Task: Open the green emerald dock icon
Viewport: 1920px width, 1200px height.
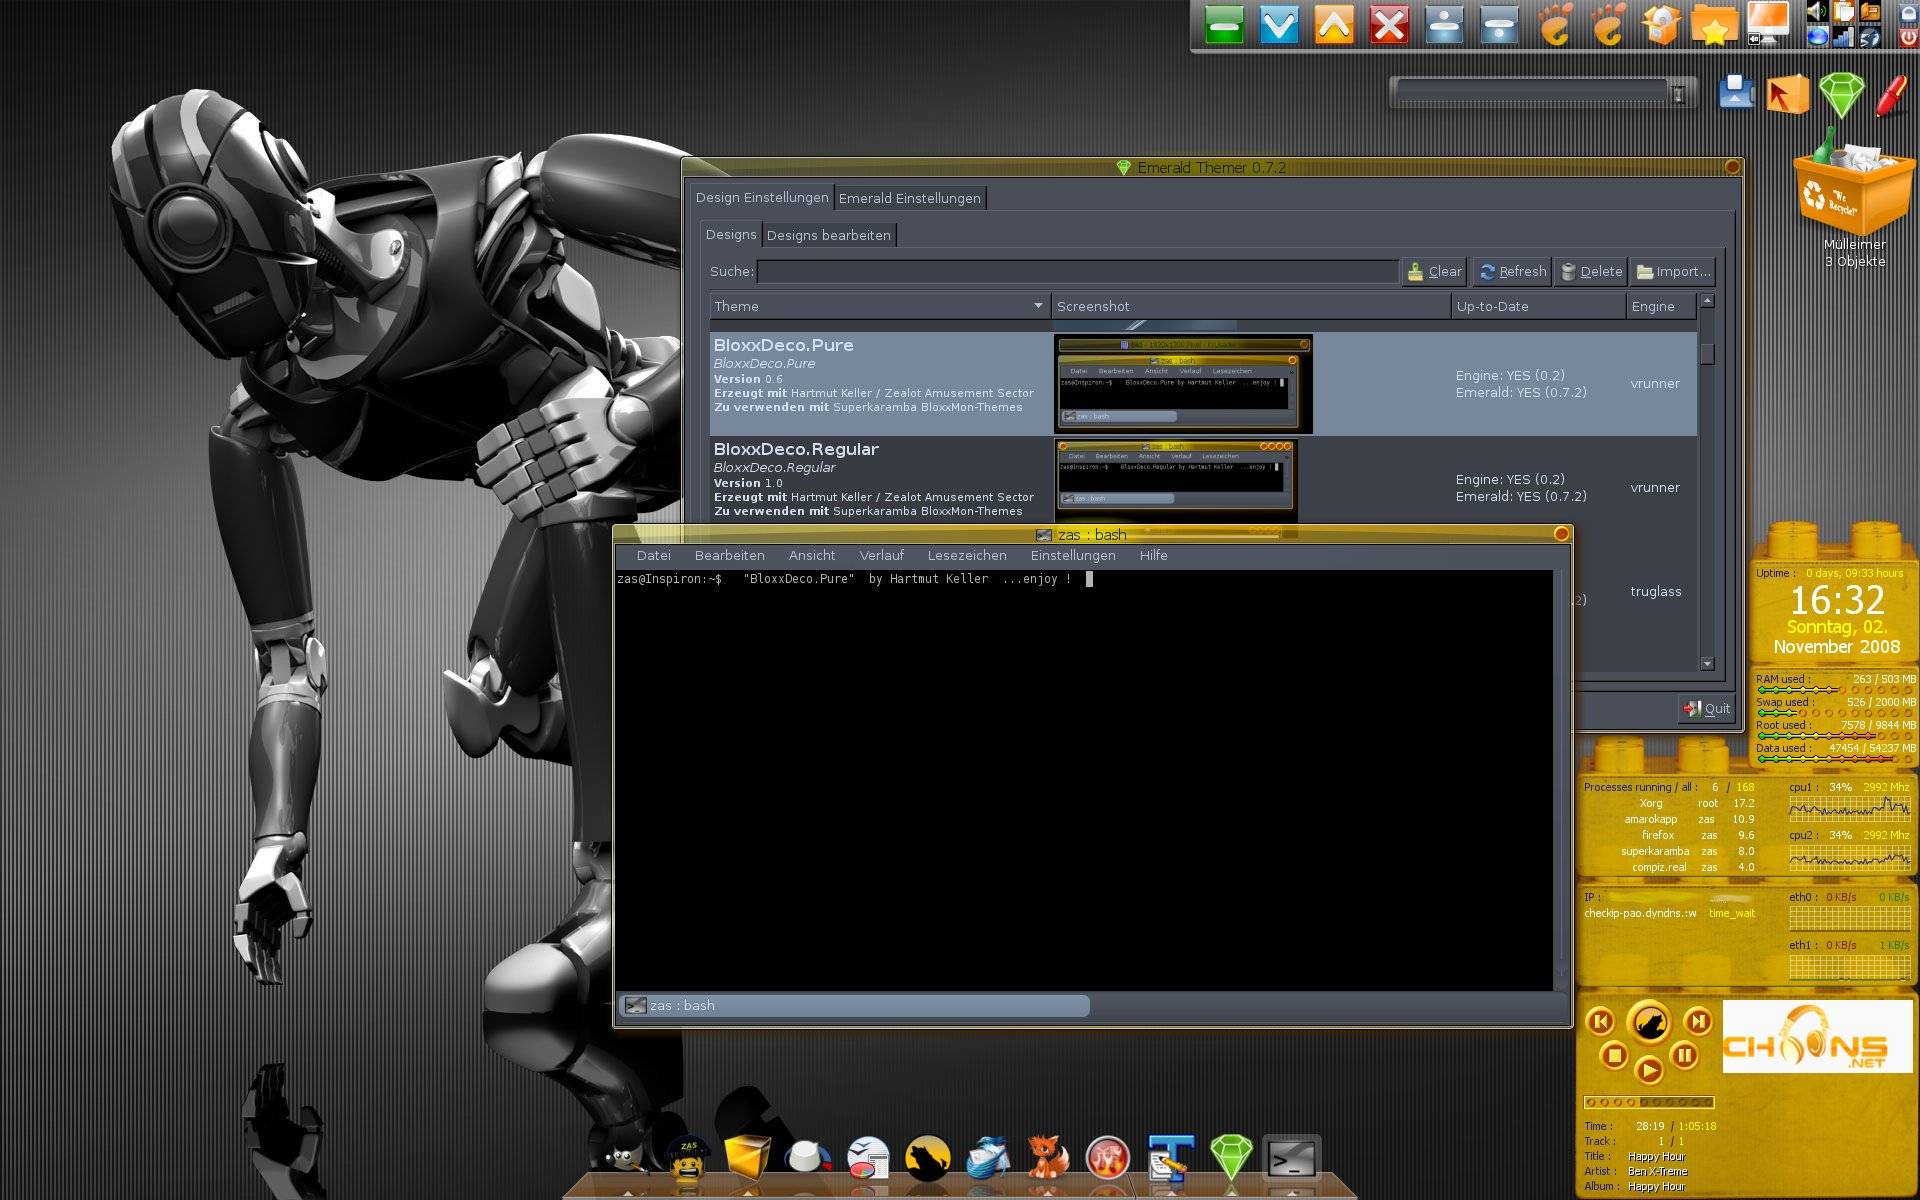Action: click(1231, 1158)
